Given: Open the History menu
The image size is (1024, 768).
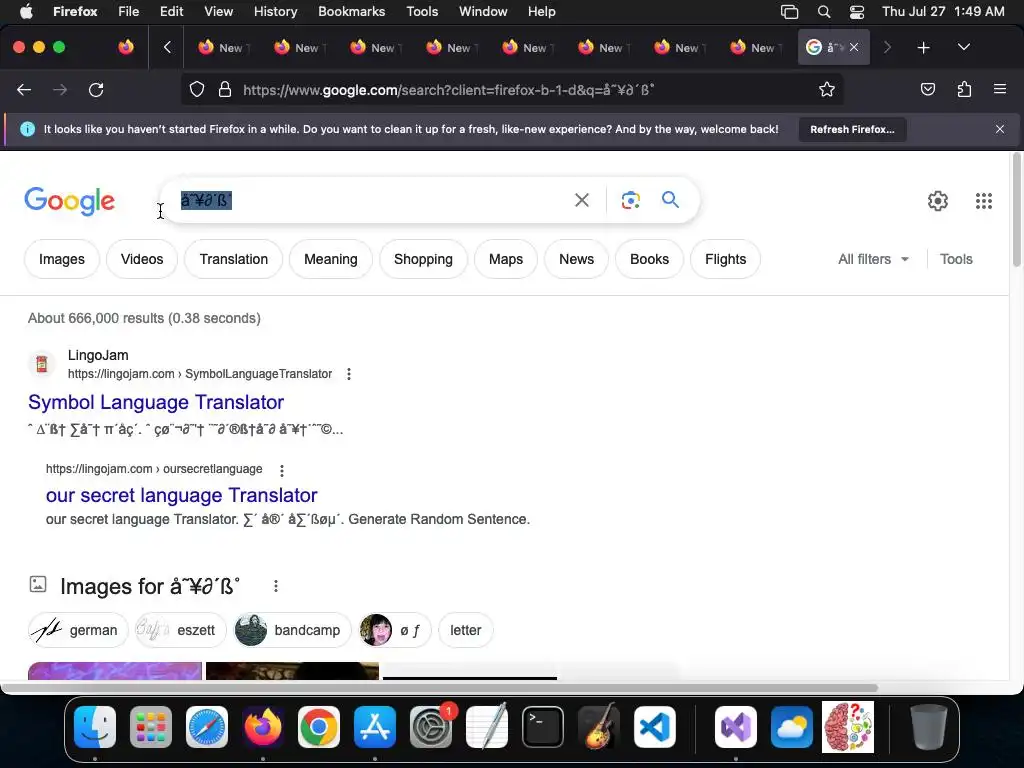Looking at the screenshot, I should (275, 12).
